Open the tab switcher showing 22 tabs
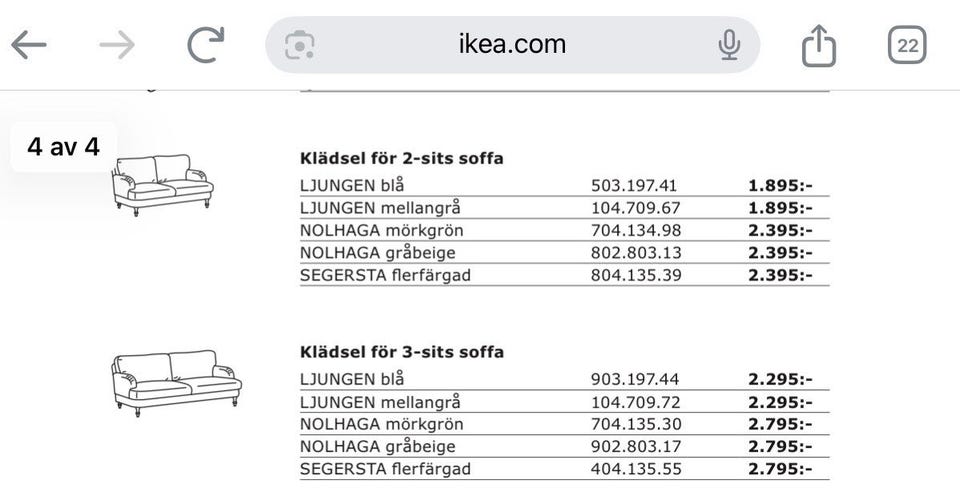The image size is (960, 504). (x=908, y=45)
